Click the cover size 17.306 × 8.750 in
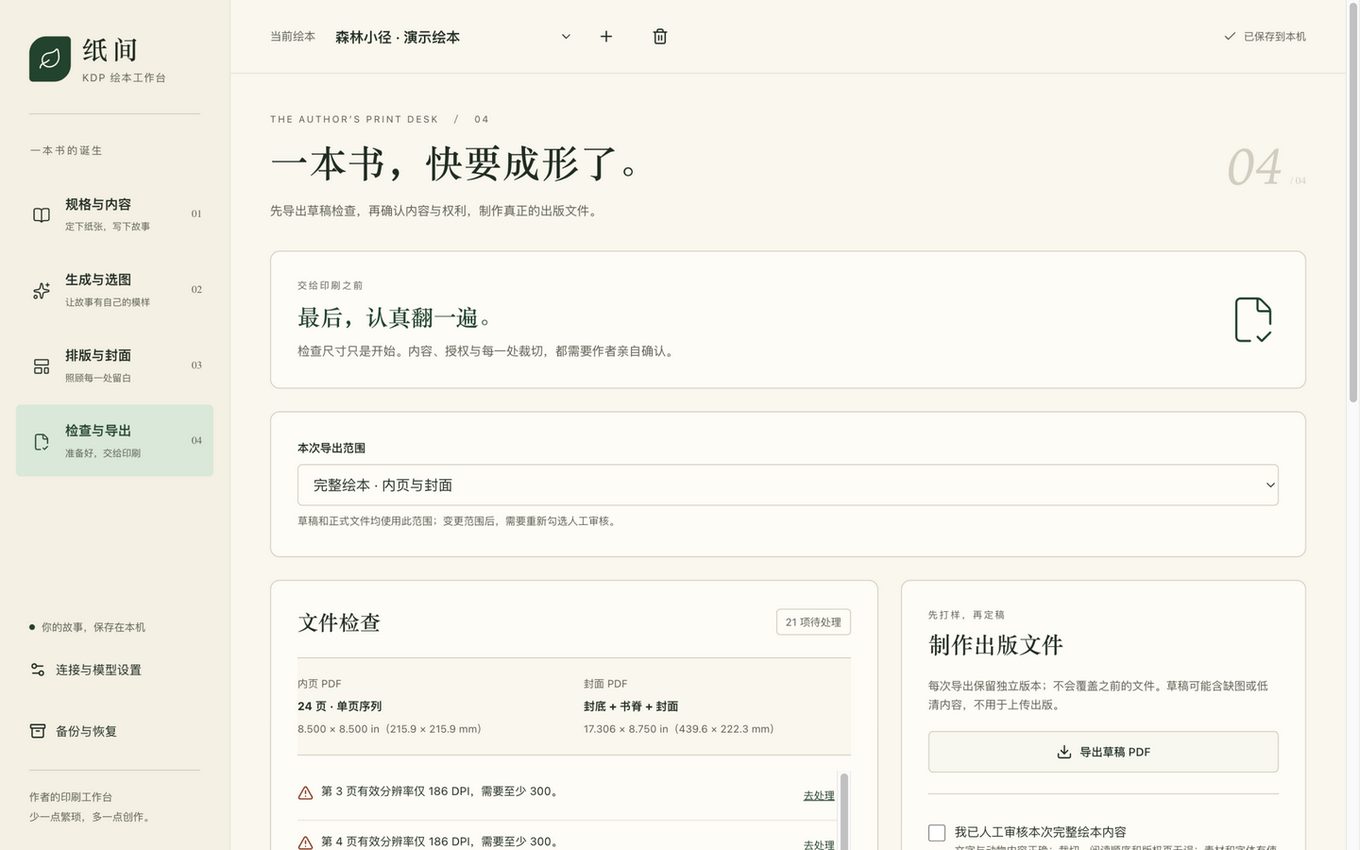Viewport: 1360px width, 850px height. coord(679,729)
